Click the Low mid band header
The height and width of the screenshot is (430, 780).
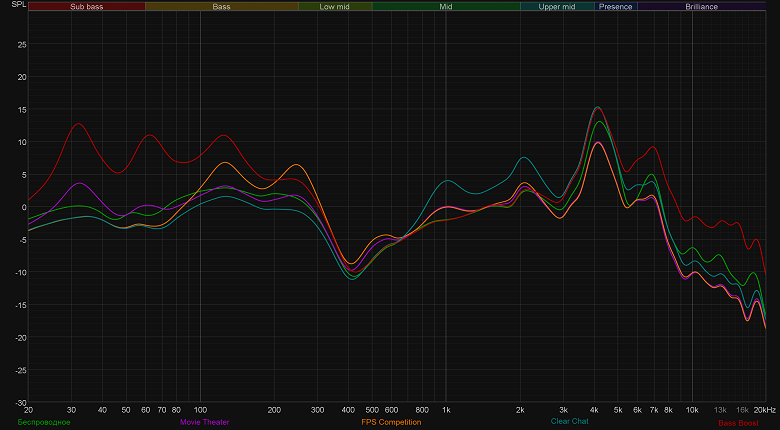click(x=335, y=6)
